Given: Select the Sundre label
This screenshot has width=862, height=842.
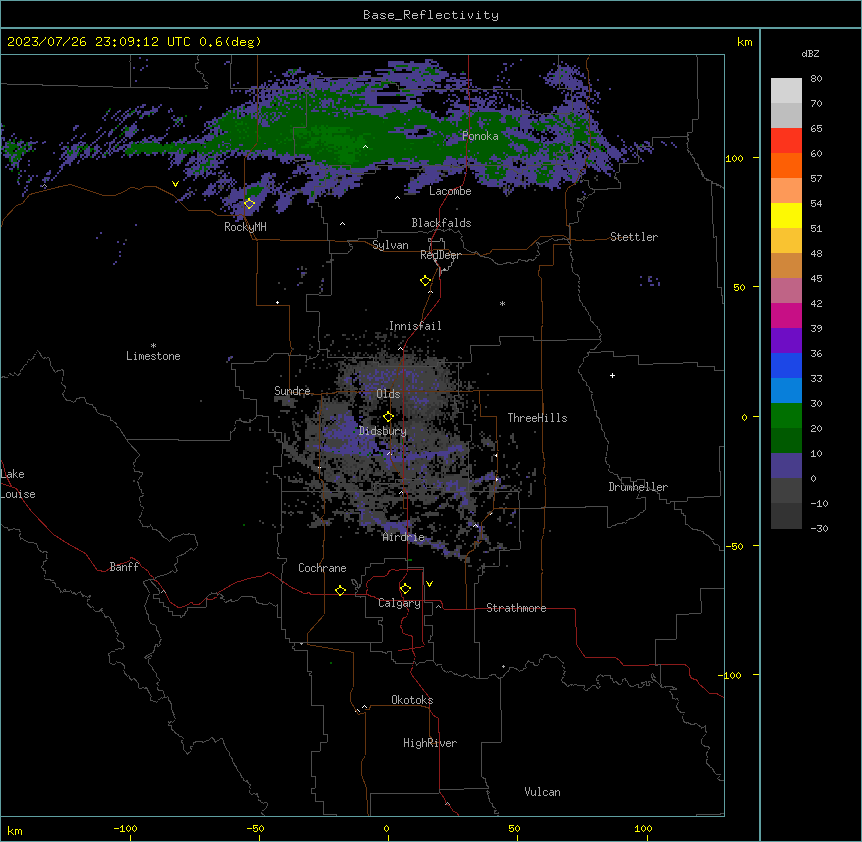Looking at the screenshot, I should pyautogui.click(x=292, y=391).
